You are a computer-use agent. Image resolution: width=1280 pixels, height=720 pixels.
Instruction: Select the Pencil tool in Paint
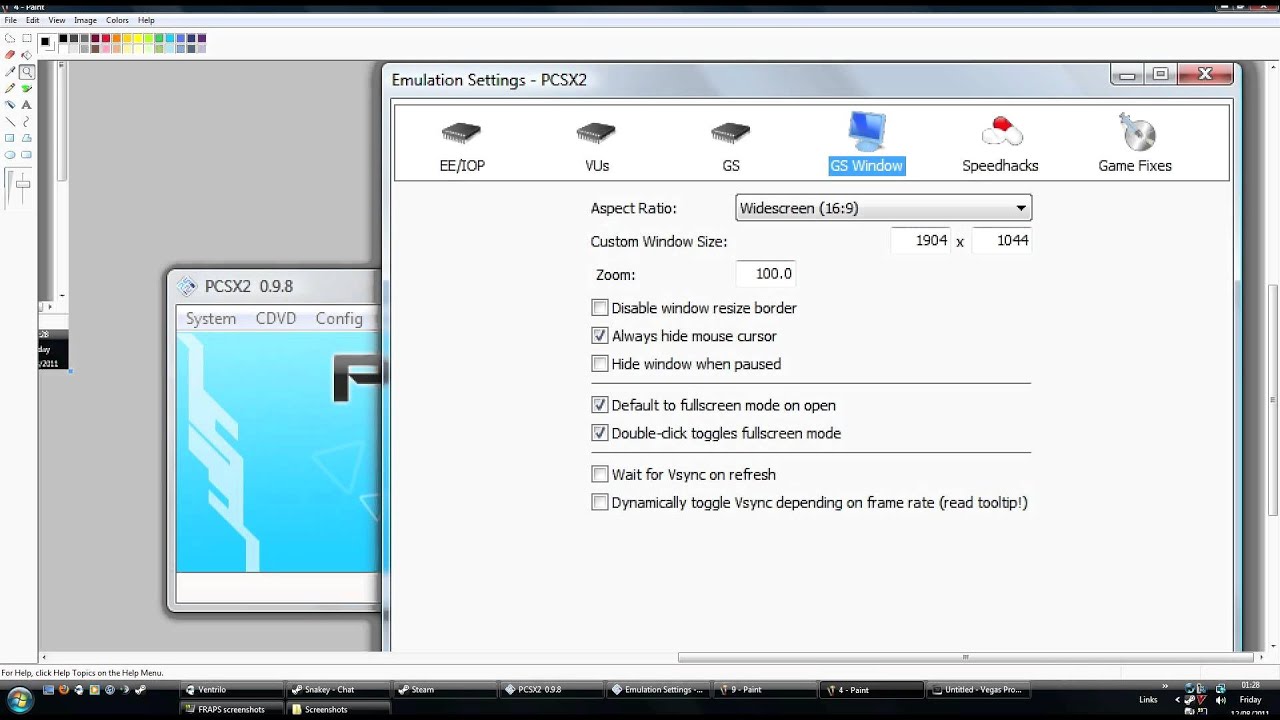click(x=10, y=88)
